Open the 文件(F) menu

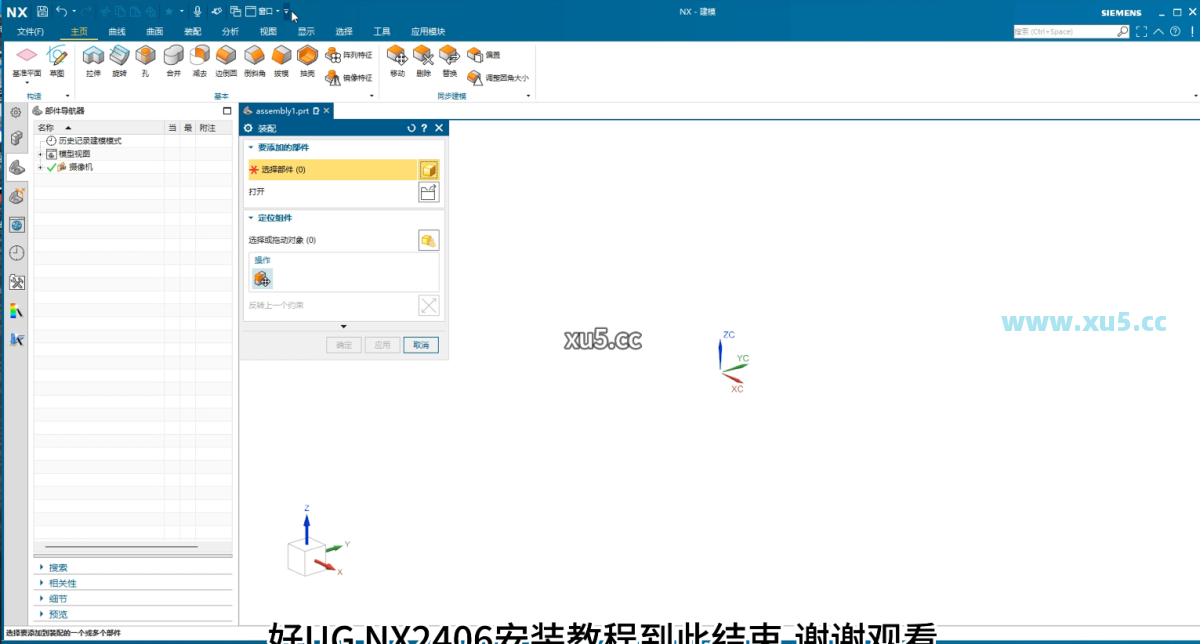click(30, 31)
